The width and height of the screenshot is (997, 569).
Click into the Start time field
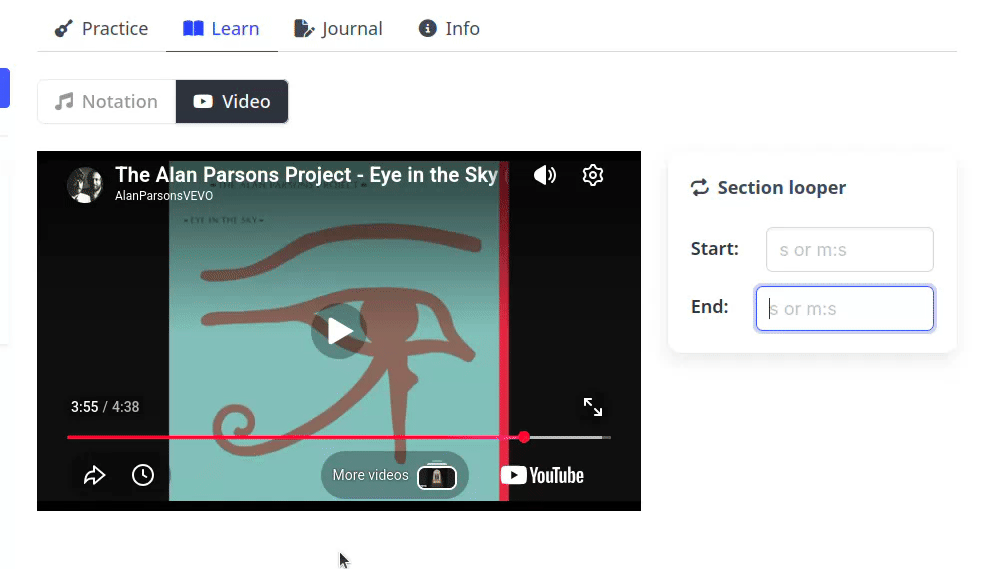[849, 250]
